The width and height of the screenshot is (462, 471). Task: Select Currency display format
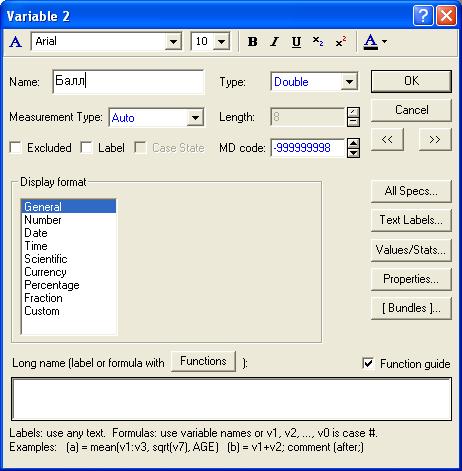[x=69, y=272]
